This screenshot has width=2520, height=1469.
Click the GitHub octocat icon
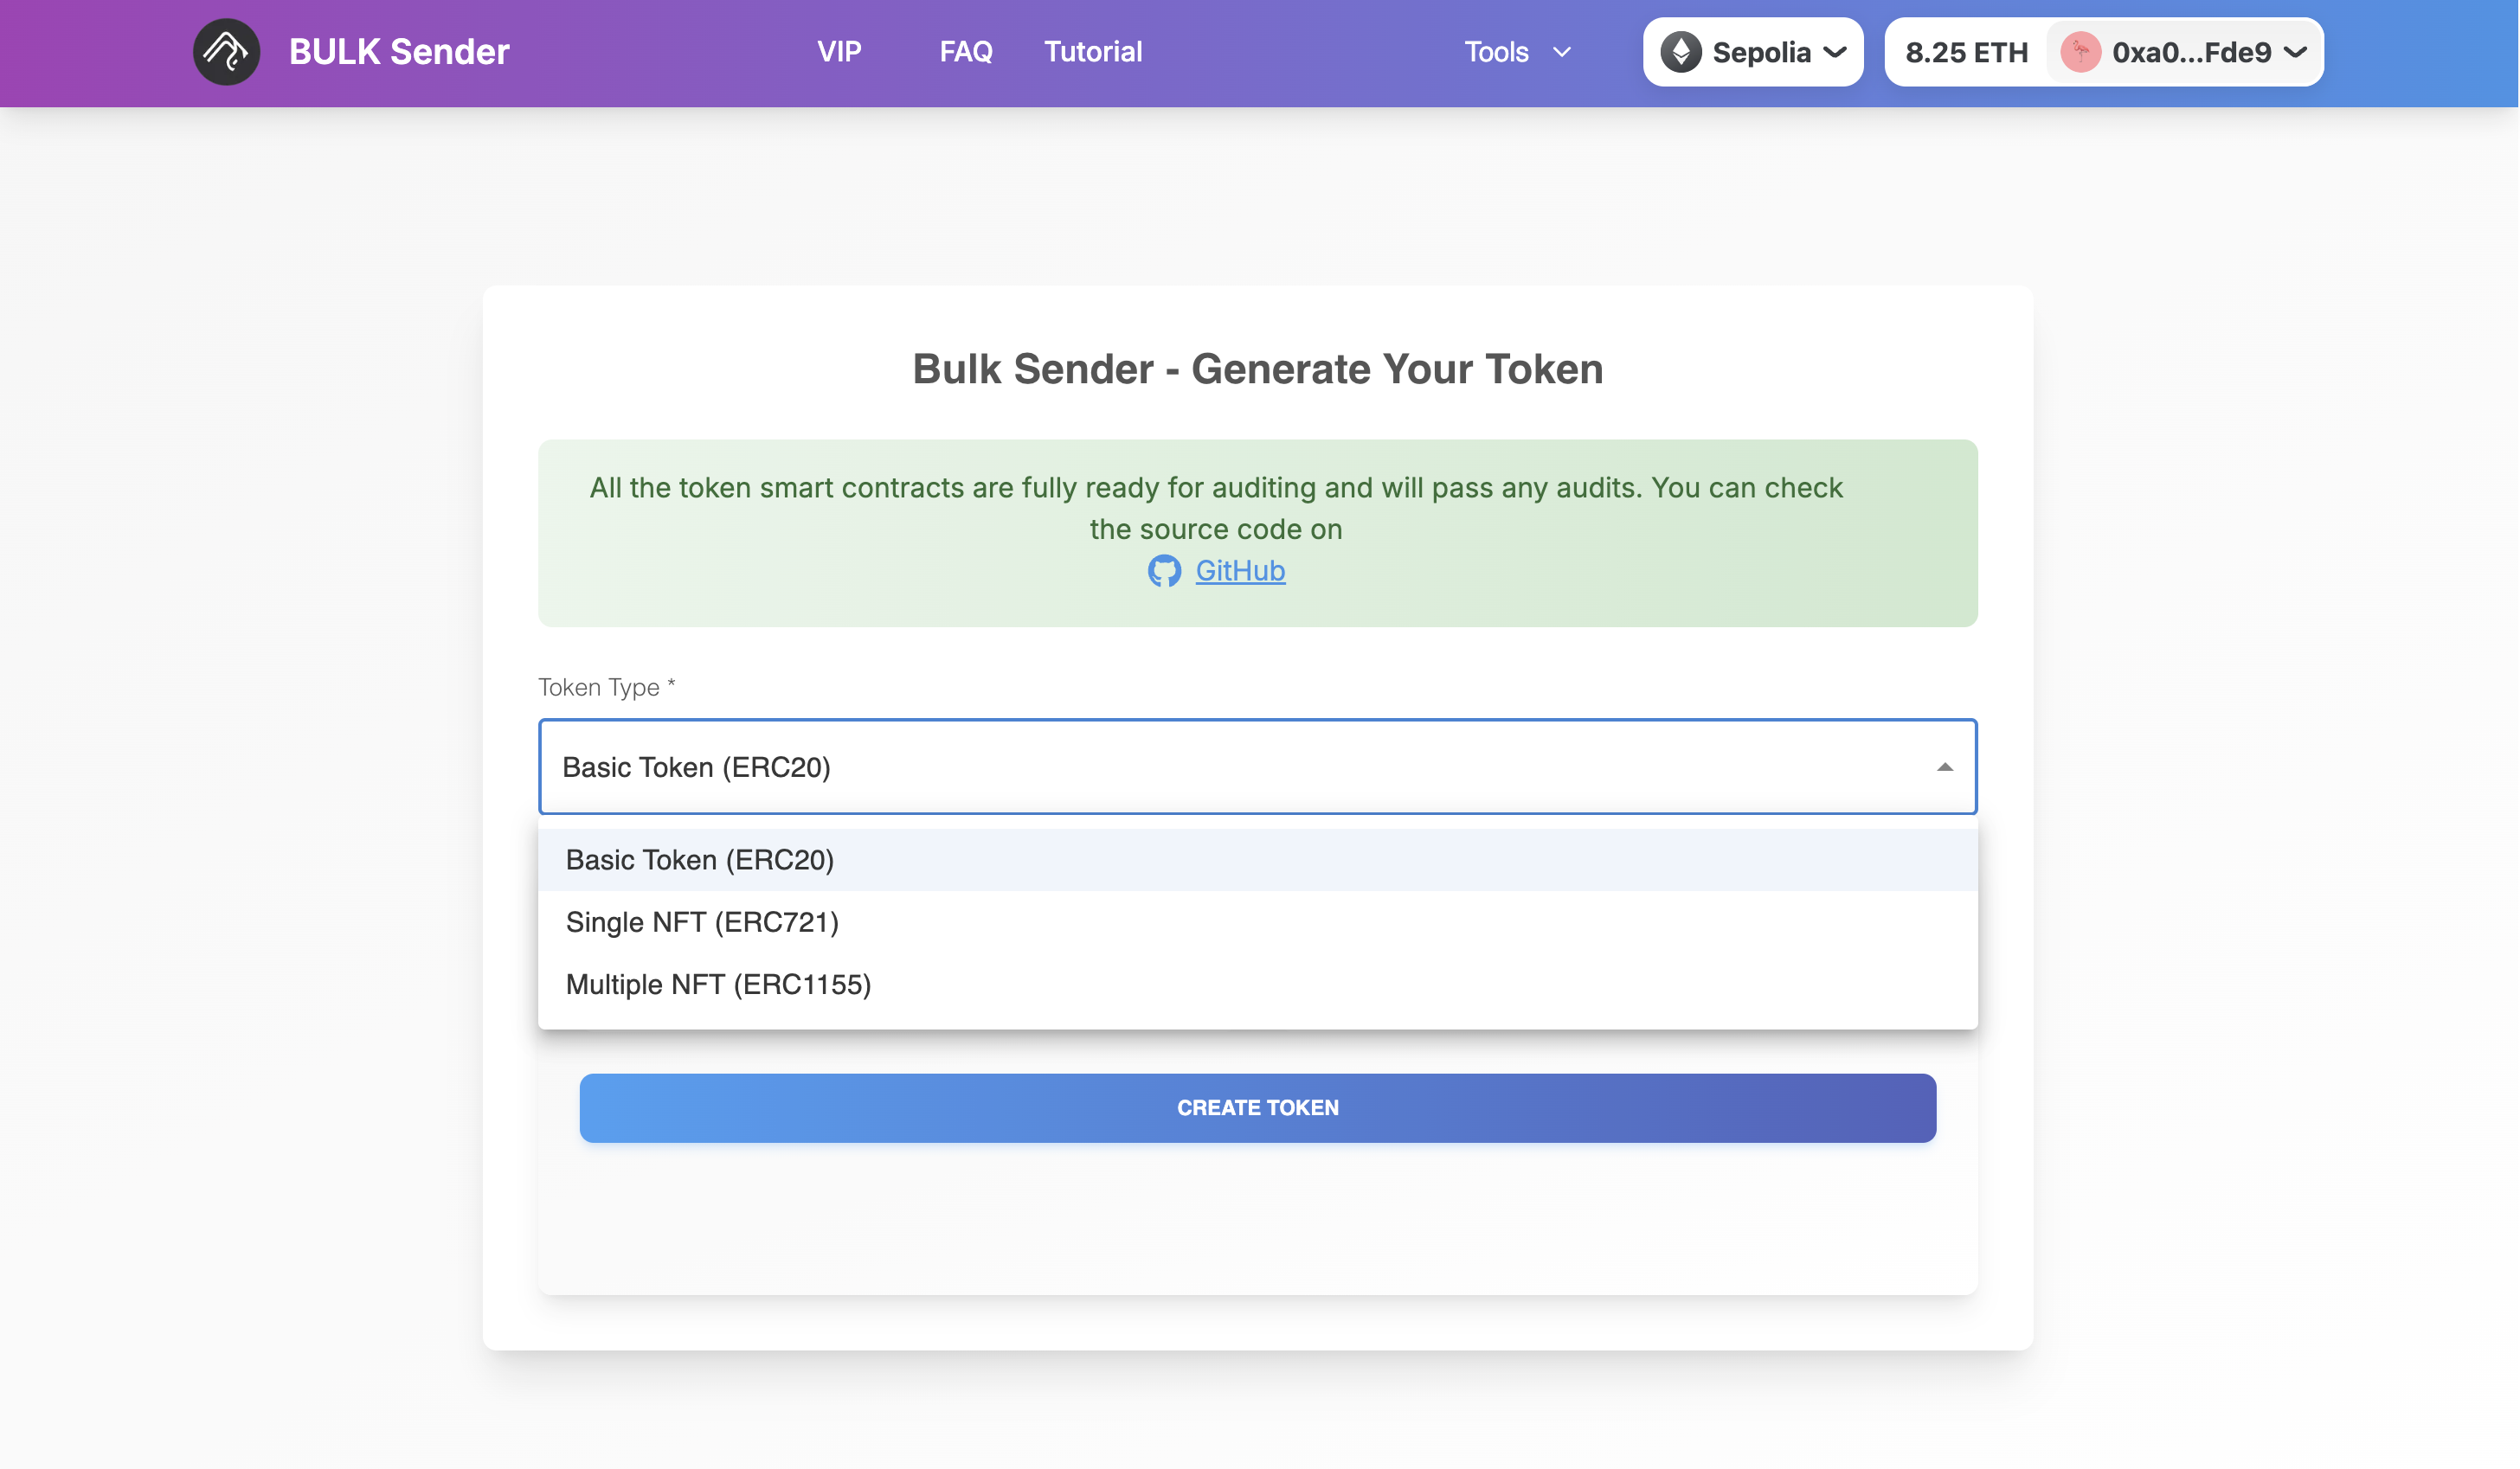[1164, 570]
